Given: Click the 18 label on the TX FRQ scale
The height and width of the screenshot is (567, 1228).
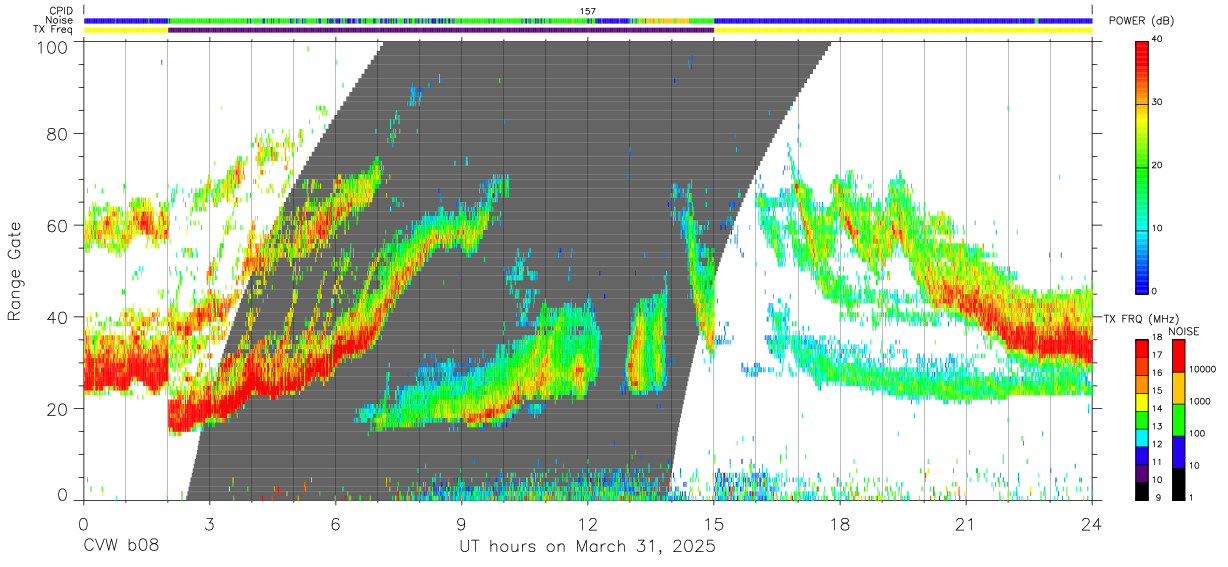Looking at the screenshot, I should tap(1157, 338).
